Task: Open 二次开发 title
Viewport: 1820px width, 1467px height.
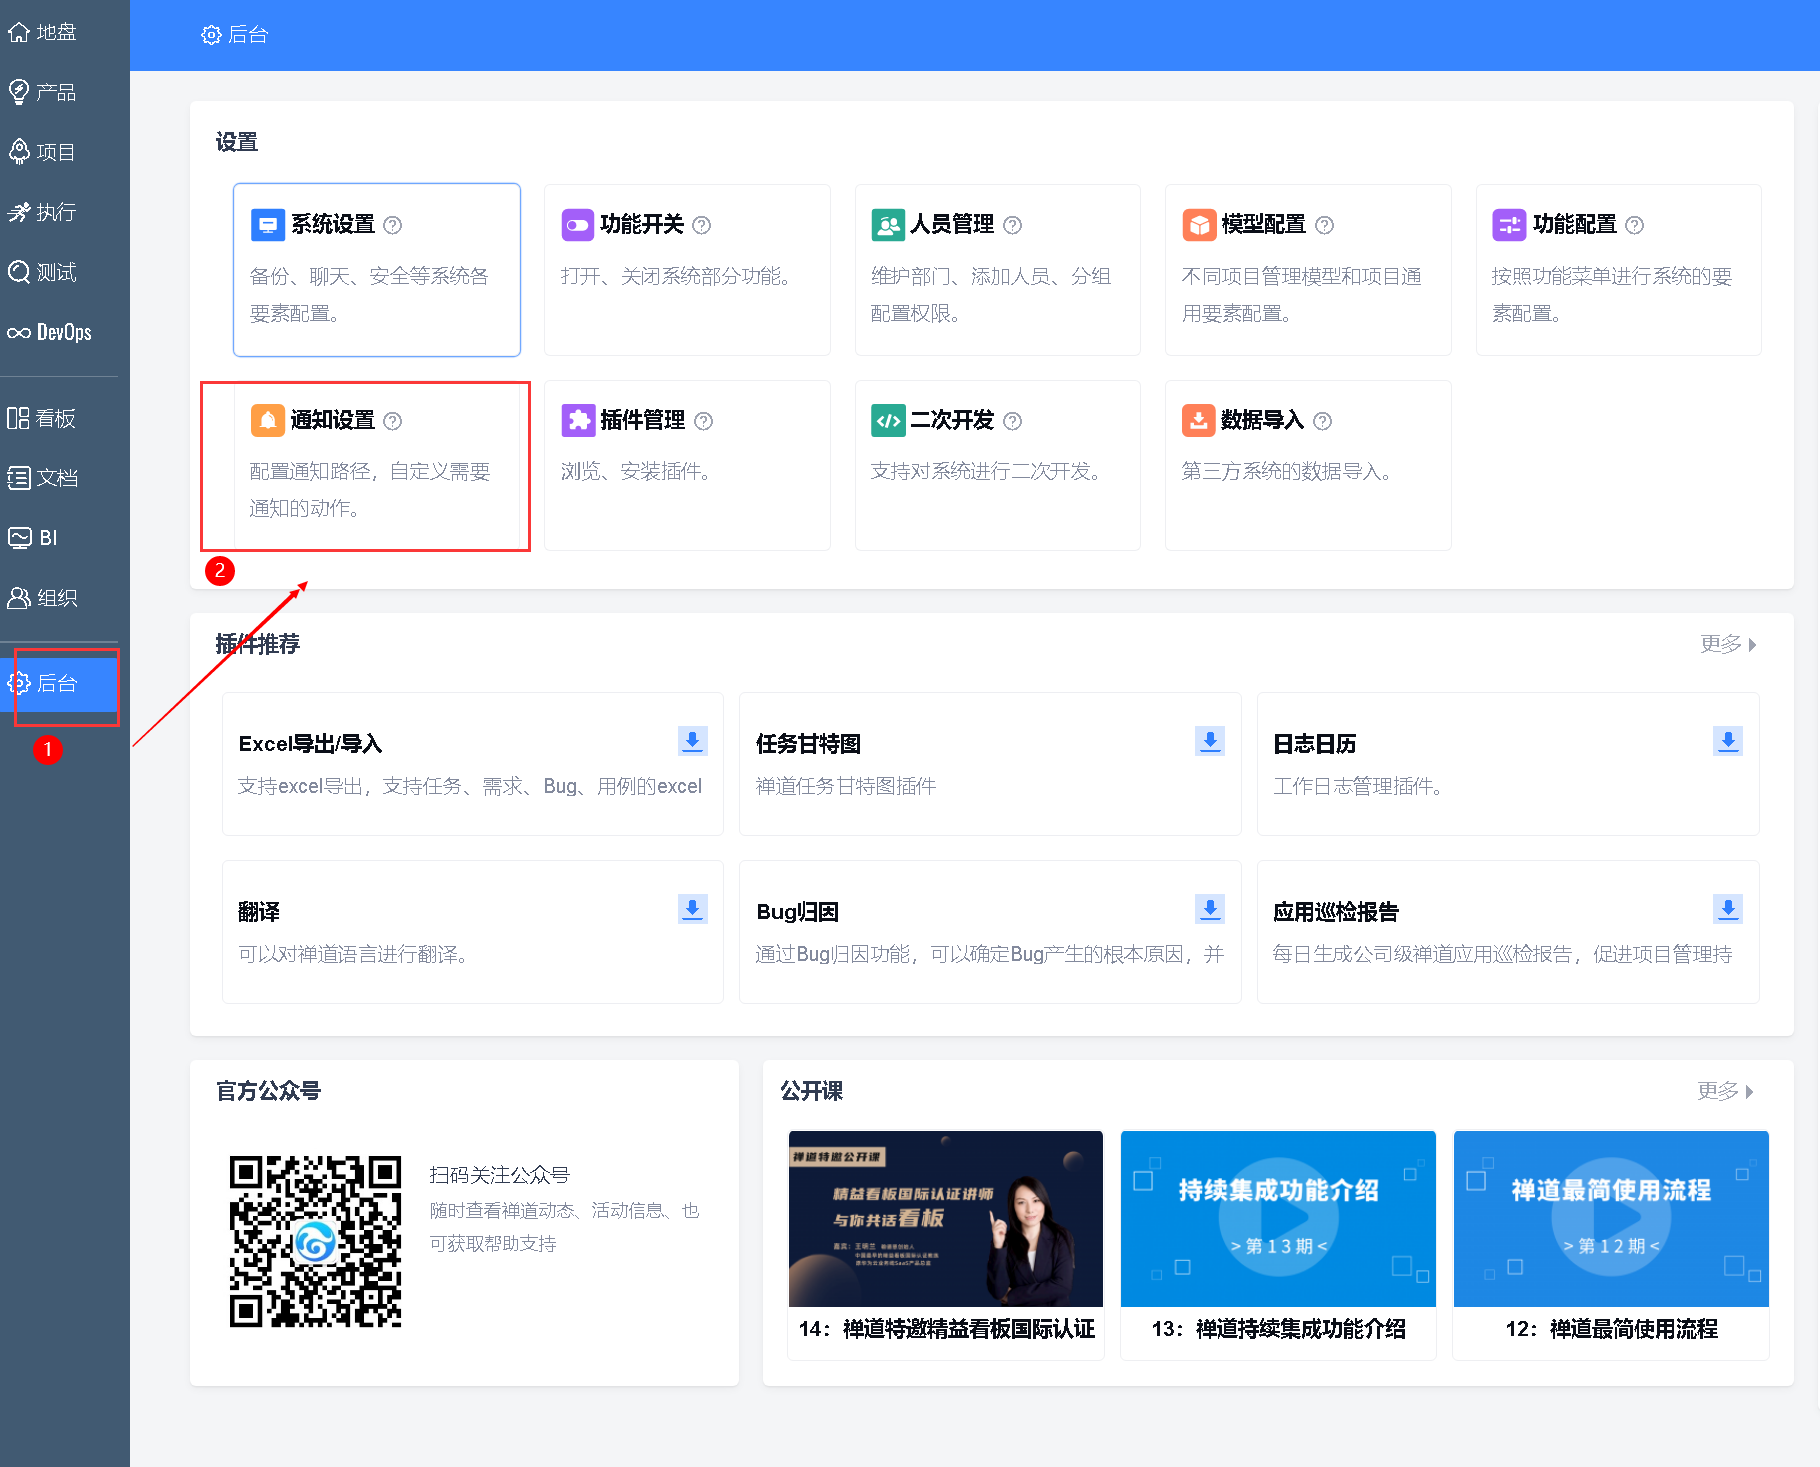Action: click(x=952, y=421)
